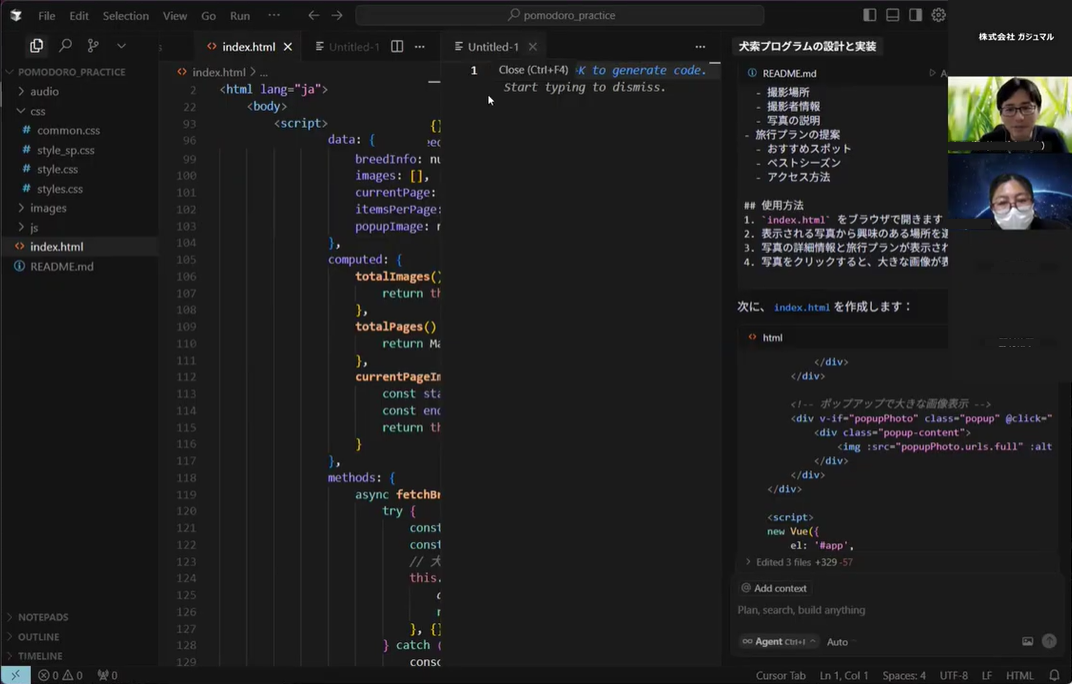Open the Source Control view icon
The width and height of the screenshot is (1072, 684).
coord(93,46)
